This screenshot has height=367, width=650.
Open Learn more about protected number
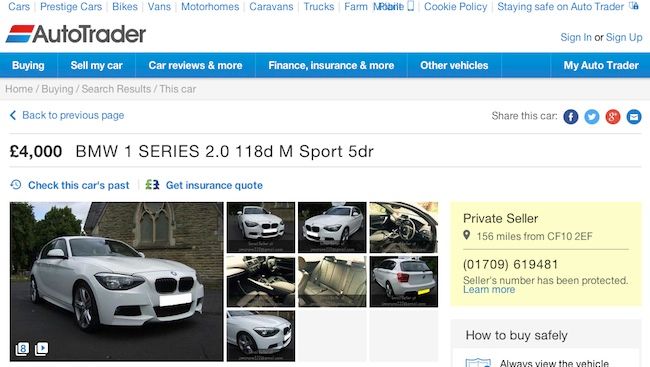pos(489,290)
